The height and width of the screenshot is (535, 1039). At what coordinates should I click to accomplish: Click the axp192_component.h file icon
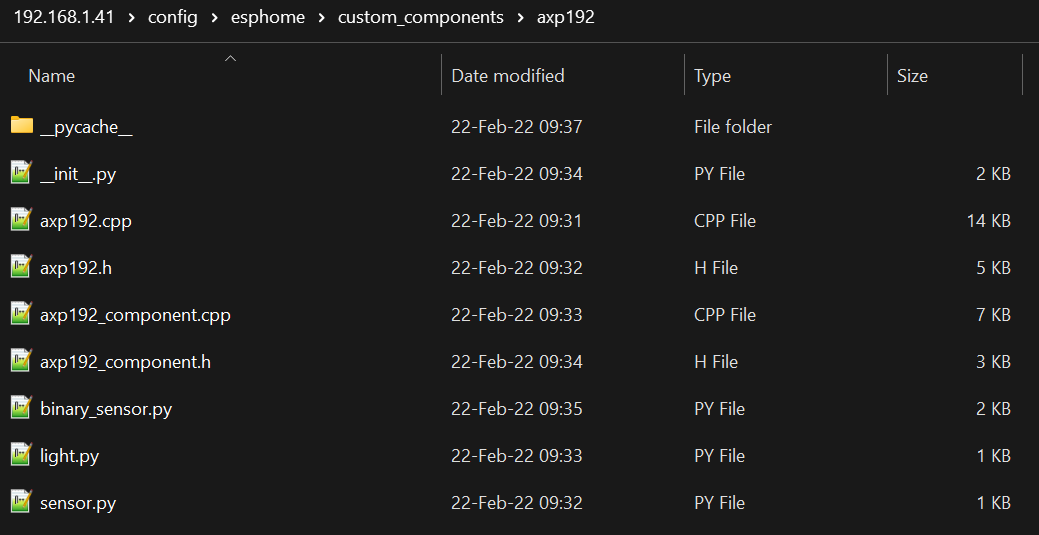(22, 361)
